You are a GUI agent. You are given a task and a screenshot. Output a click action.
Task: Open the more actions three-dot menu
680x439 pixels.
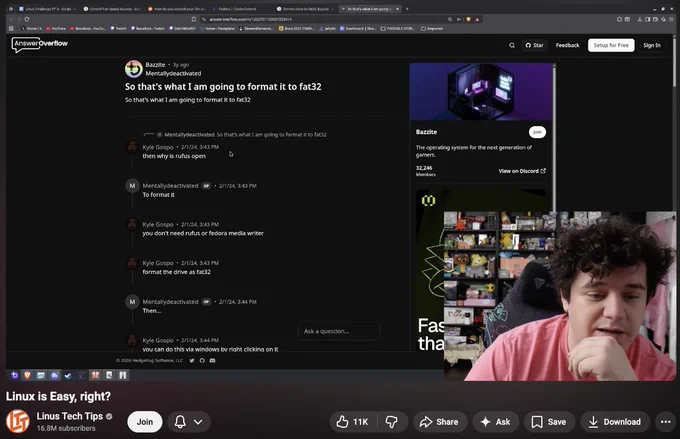pos(666,422)
